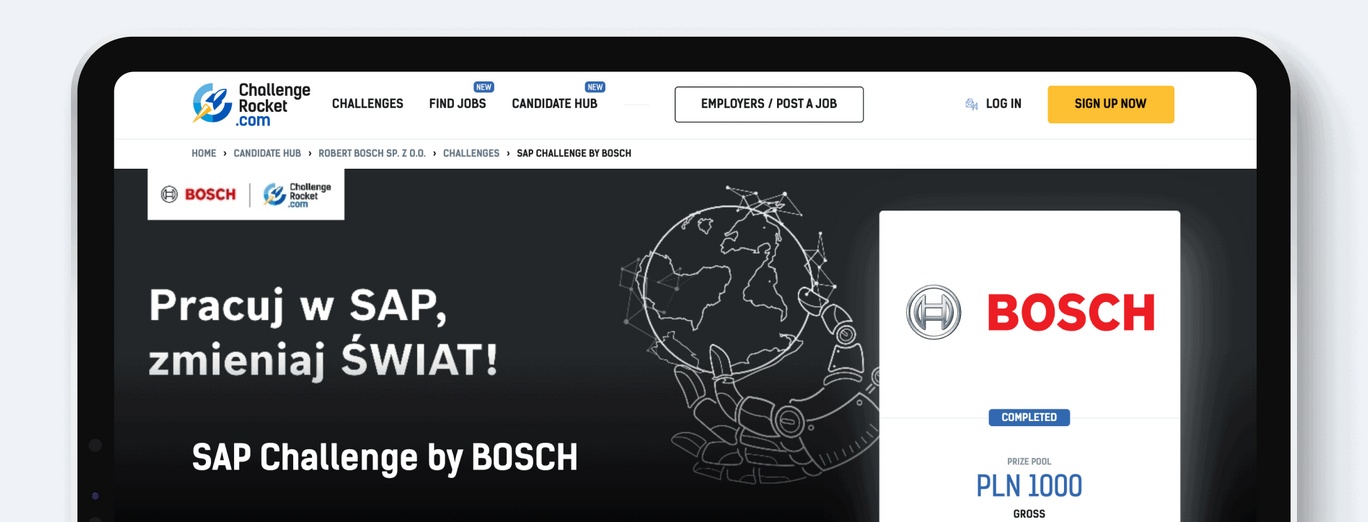The height and width of the screenshot is (522, 1368).
Task: Click the Gross label below the prize
Action: coord(1029,514)
